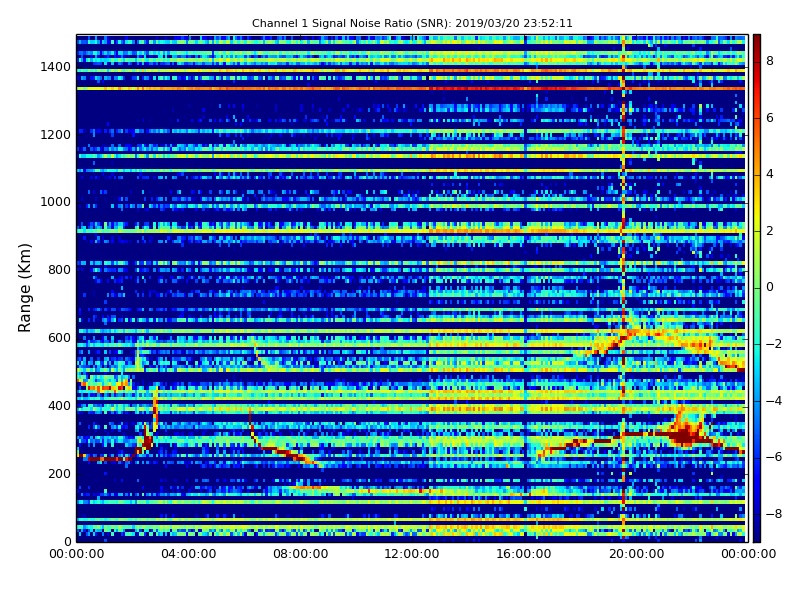Click the 'Range (Km)' y-axis label
The width and height of the screenshot is (800, 600).
pos(24,288)
